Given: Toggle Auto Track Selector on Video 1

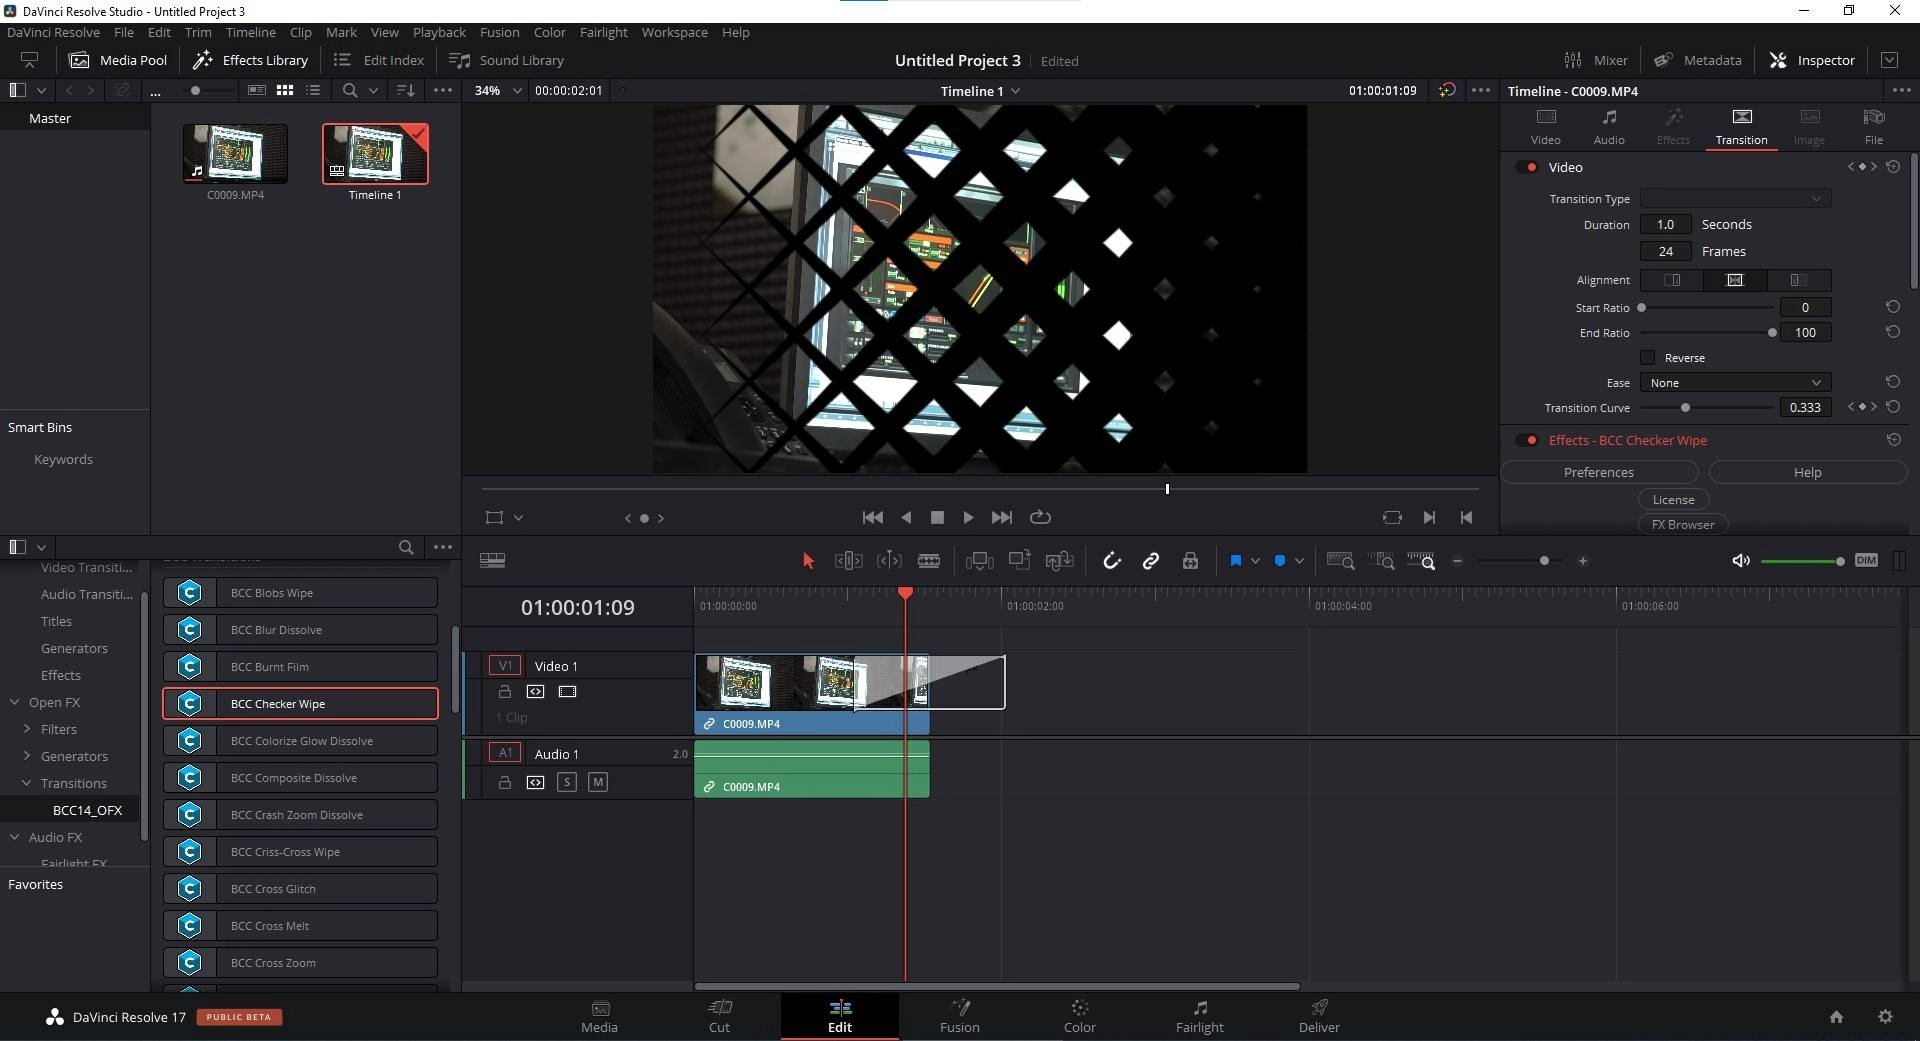Looking at the screenshot, I should pyautogui.click(x=535, y=692).
